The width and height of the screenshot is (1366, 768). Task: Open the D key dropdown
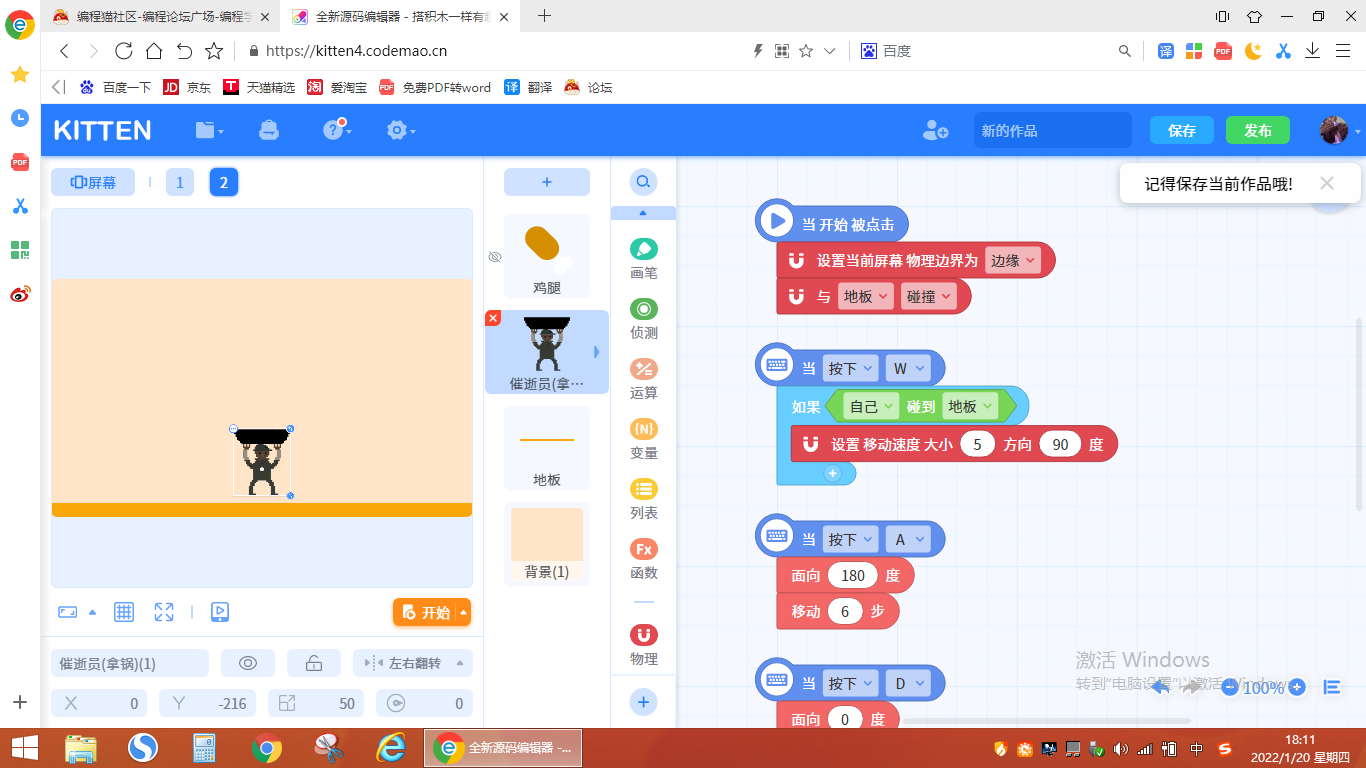coord(908,683)
